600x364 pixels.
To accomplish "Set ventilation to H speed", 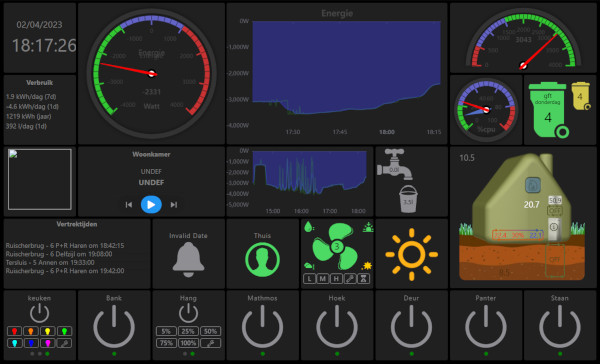I will click(336, 279).
